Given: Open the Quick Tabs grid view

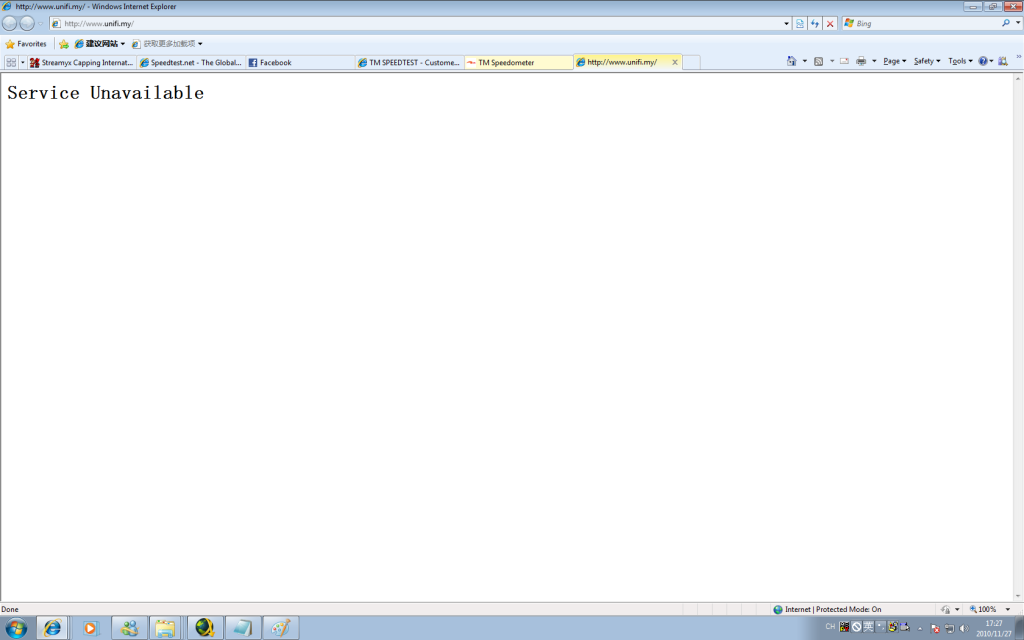Looking at the screenshot, I should pos(11,62).
